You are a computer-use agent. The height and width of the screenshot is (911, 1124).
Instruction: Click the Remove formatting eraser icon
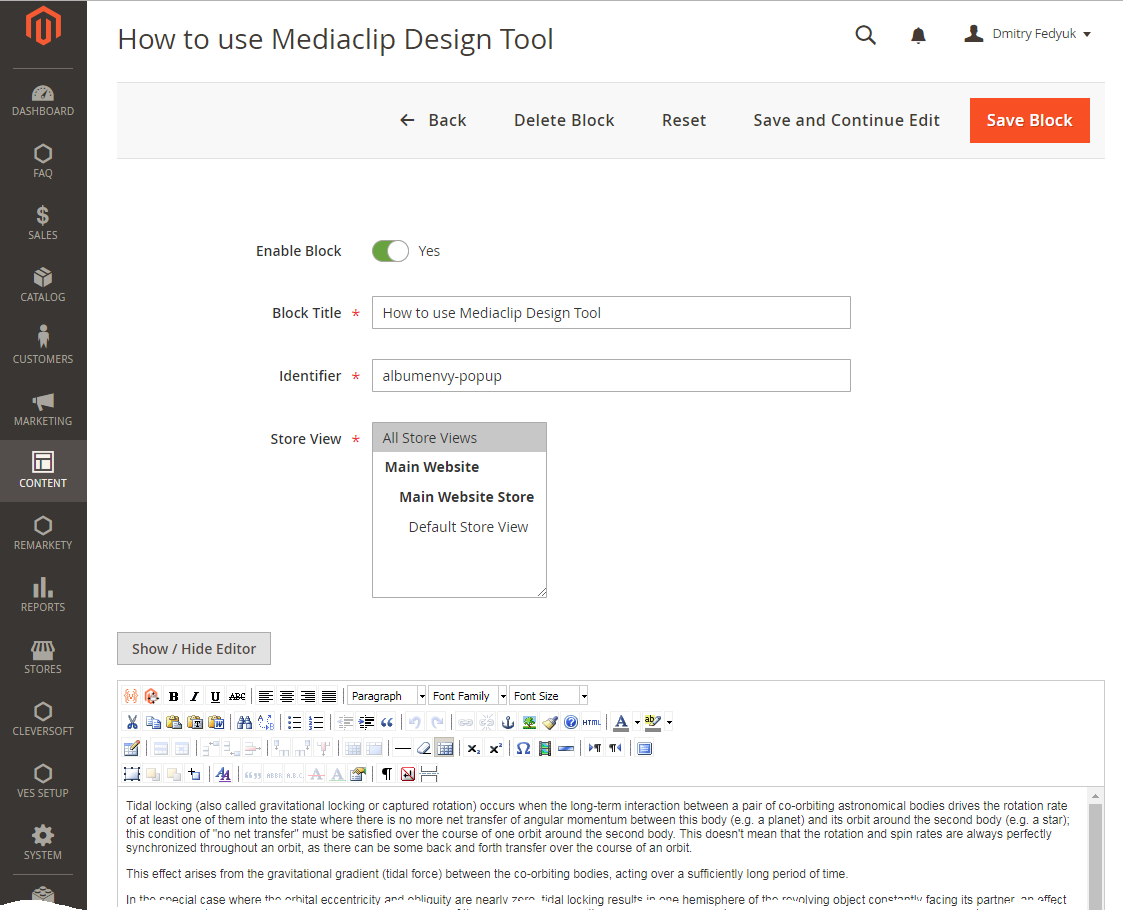[424, 748]
